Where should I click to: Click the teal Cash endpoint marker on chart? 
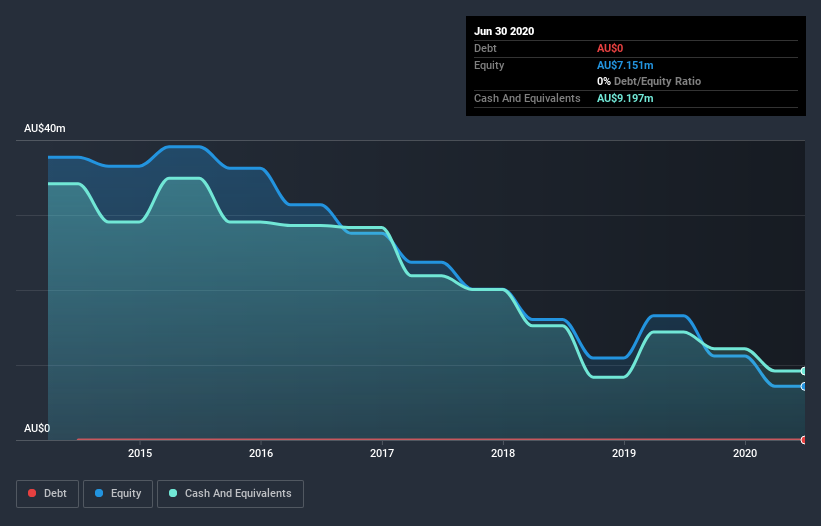coord(804,371)
